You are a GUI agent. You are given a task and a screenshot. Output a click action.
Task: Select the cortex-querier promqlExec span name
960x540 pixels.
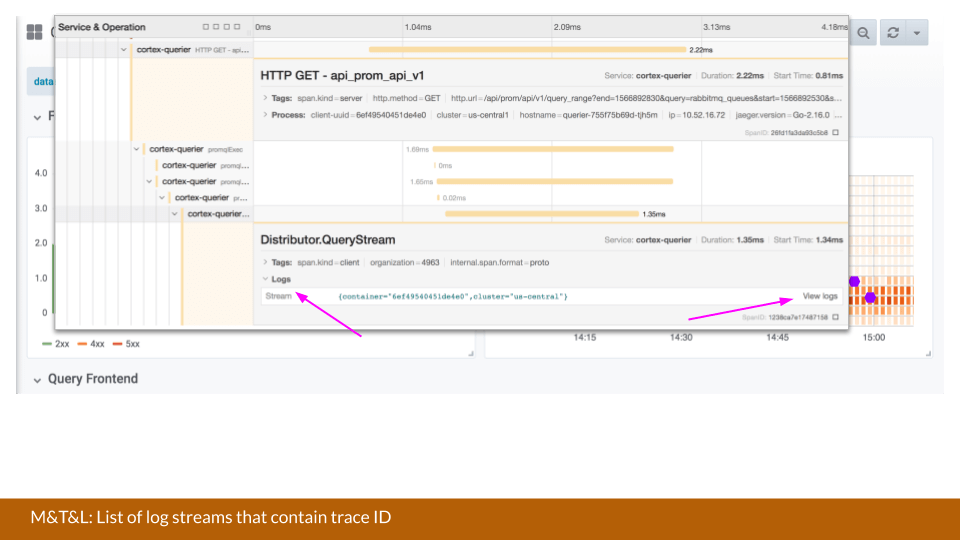click(176, 149)
